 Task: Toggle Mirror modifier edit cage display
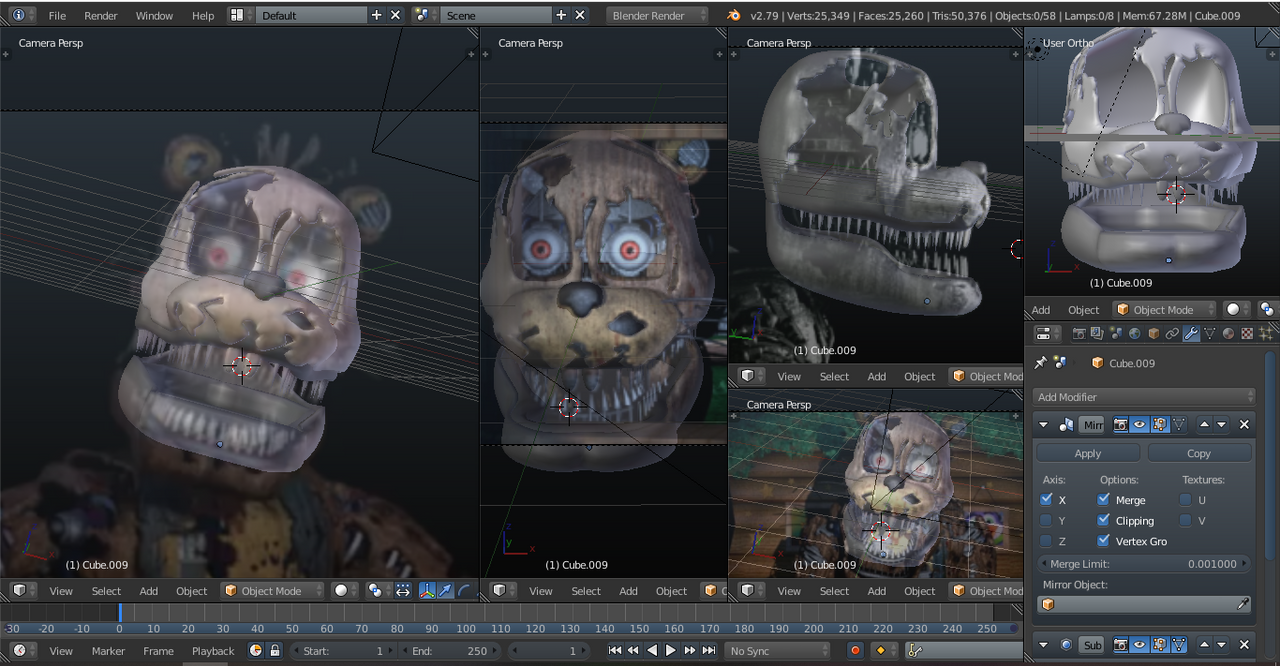tap(1179, 425)
